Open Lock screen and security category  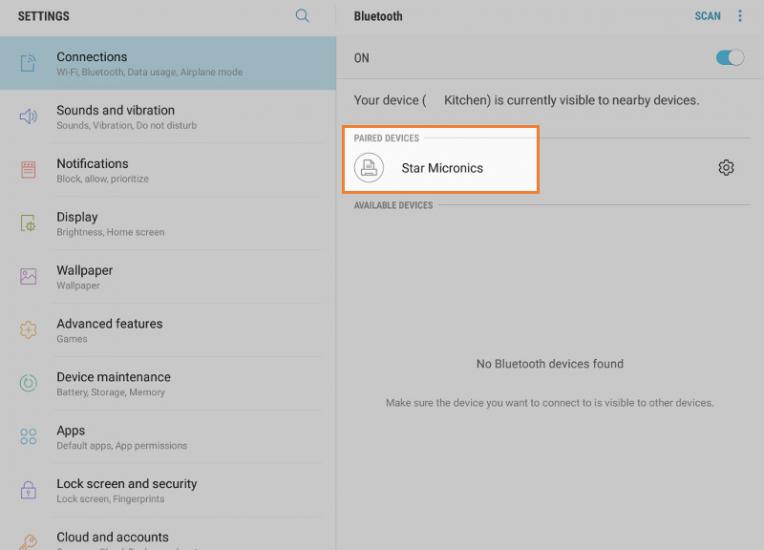pyautogui.click(x=168, y=490)
